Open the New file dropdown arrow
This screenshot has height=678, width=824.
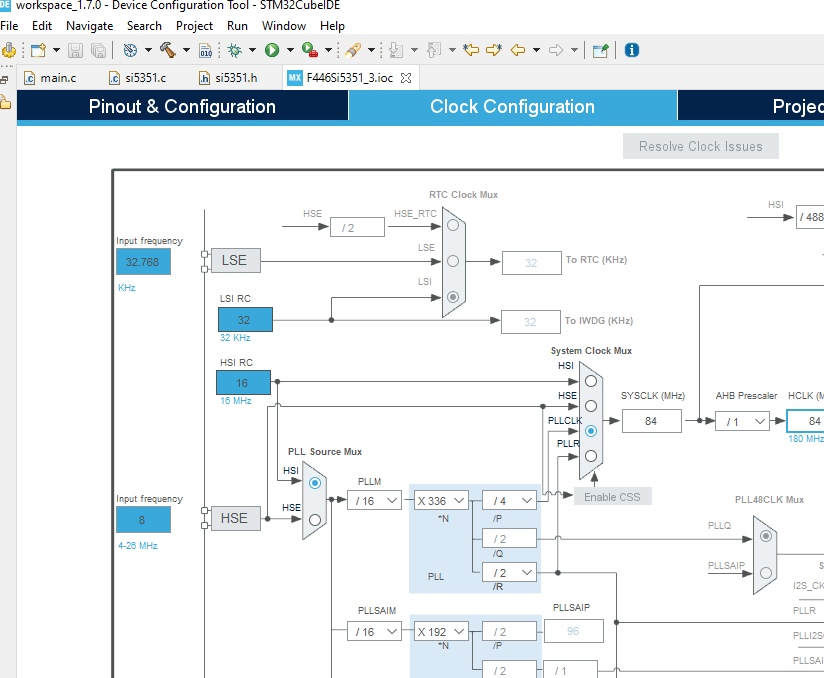pos(56,50)
